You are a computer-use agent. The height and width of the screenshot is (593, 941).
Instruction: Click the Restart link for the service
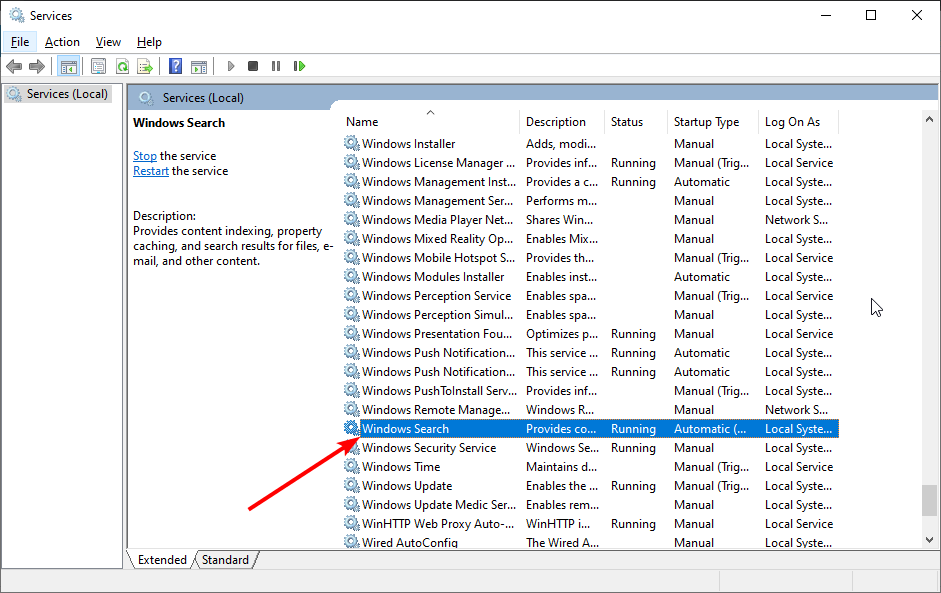coord(150,170)
